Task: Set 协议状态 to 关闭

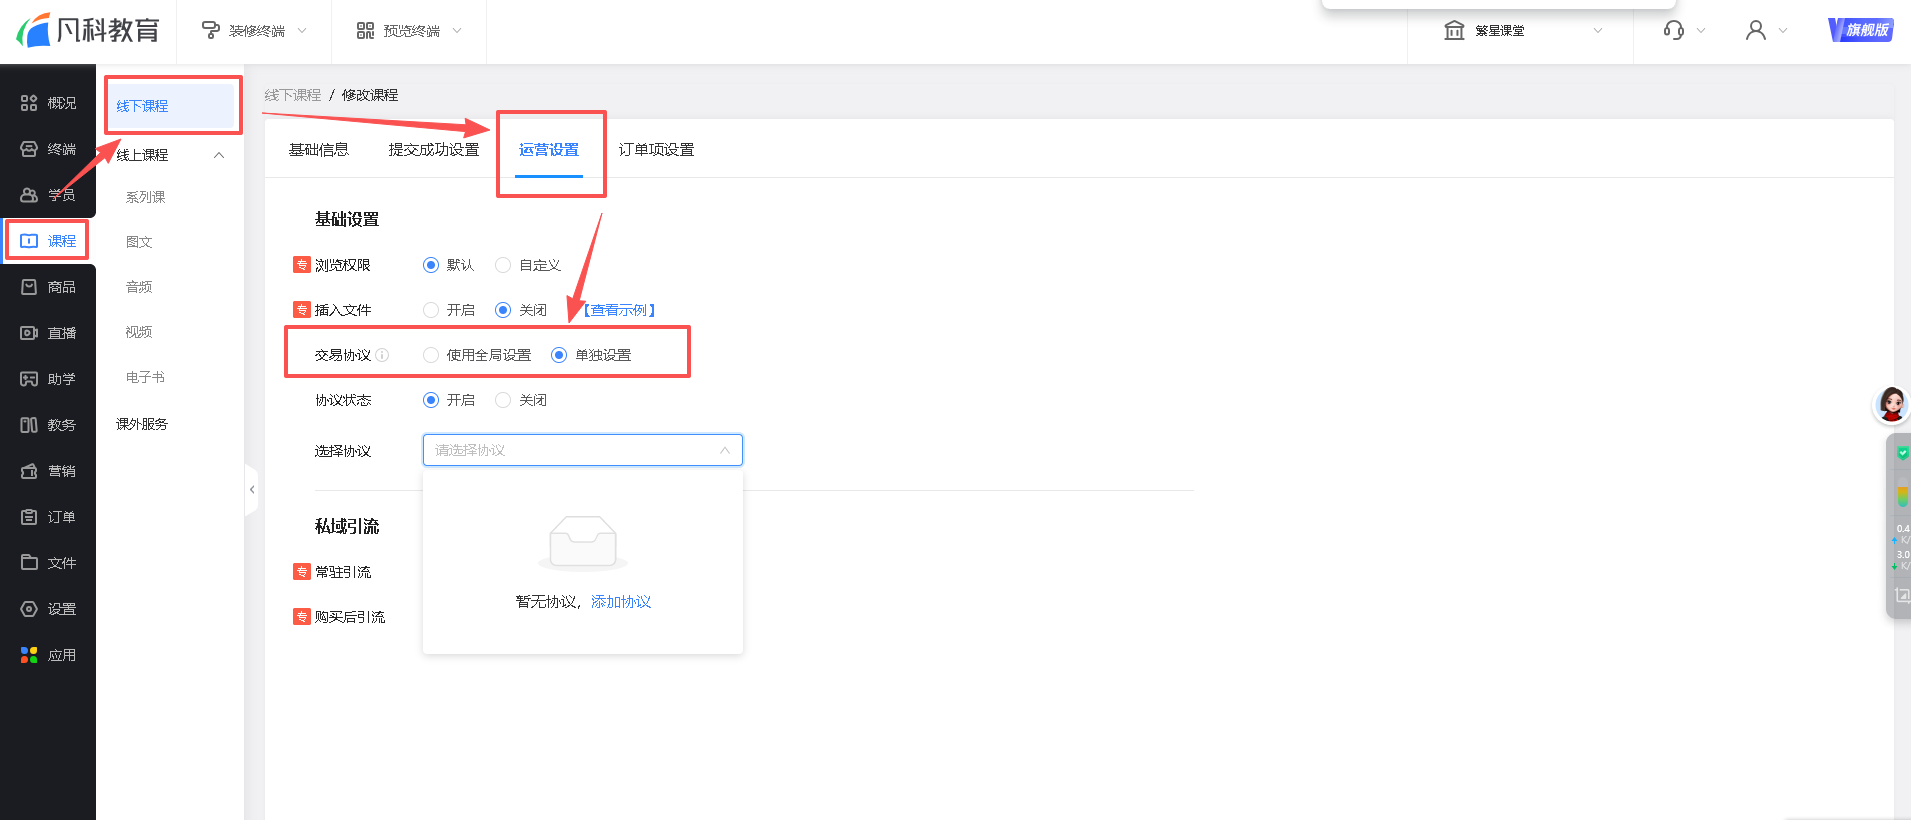Action: 503,400
